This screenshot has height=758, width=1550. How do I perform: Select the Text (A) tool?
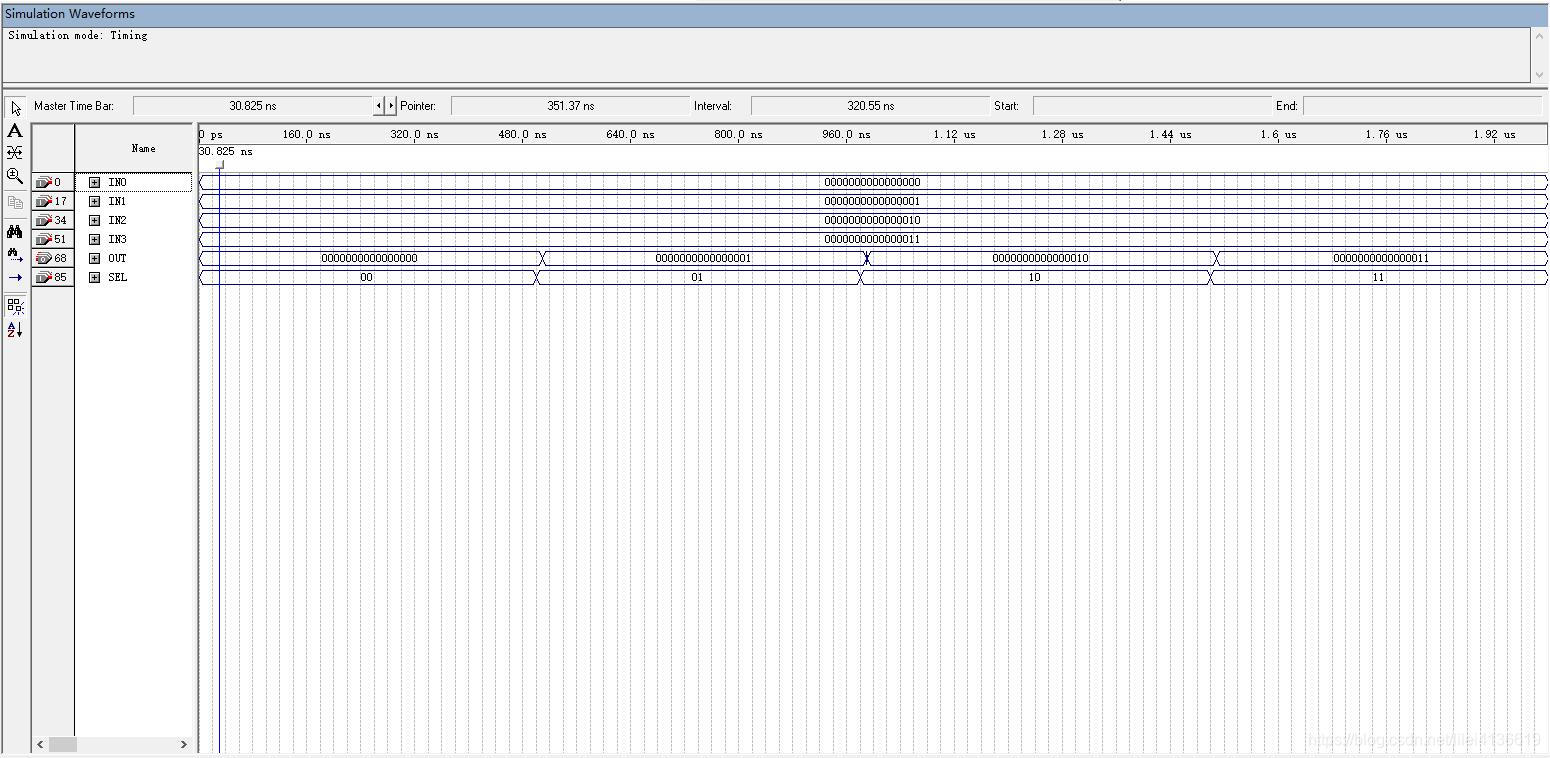click(x=15, y=131)
